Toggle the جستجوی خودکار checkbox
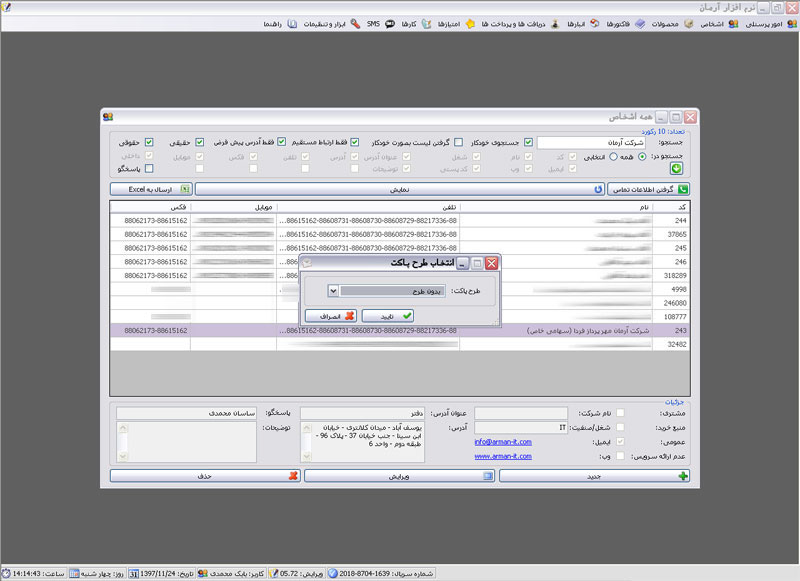This screenshot has width=800, height=581. [x=529, y=142]
